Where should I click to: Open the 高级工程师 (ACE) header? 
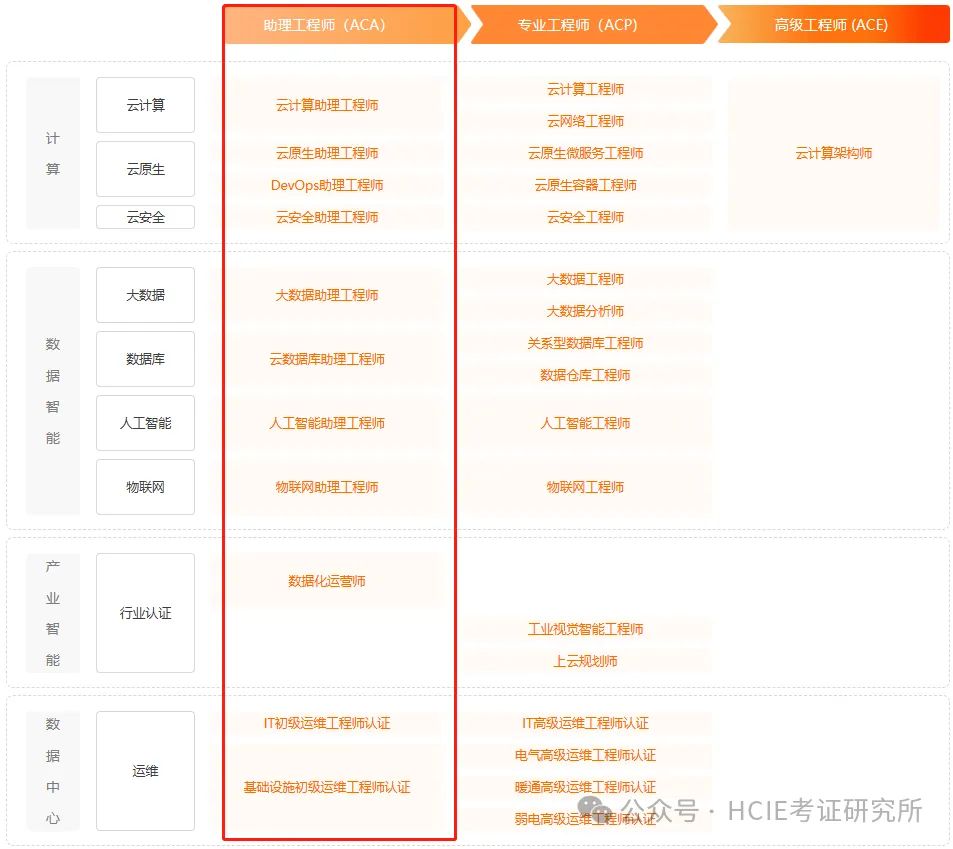point(832,24)
